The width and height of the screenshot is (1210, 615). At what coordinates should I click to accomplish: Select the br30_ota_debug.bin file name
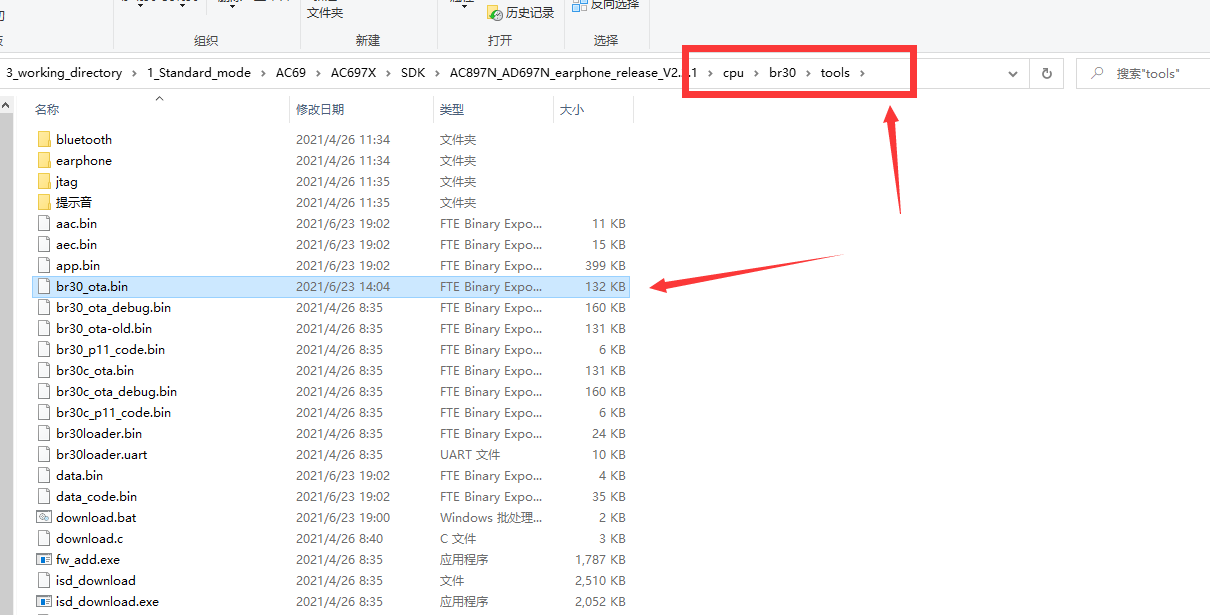(x=113, y=308)
